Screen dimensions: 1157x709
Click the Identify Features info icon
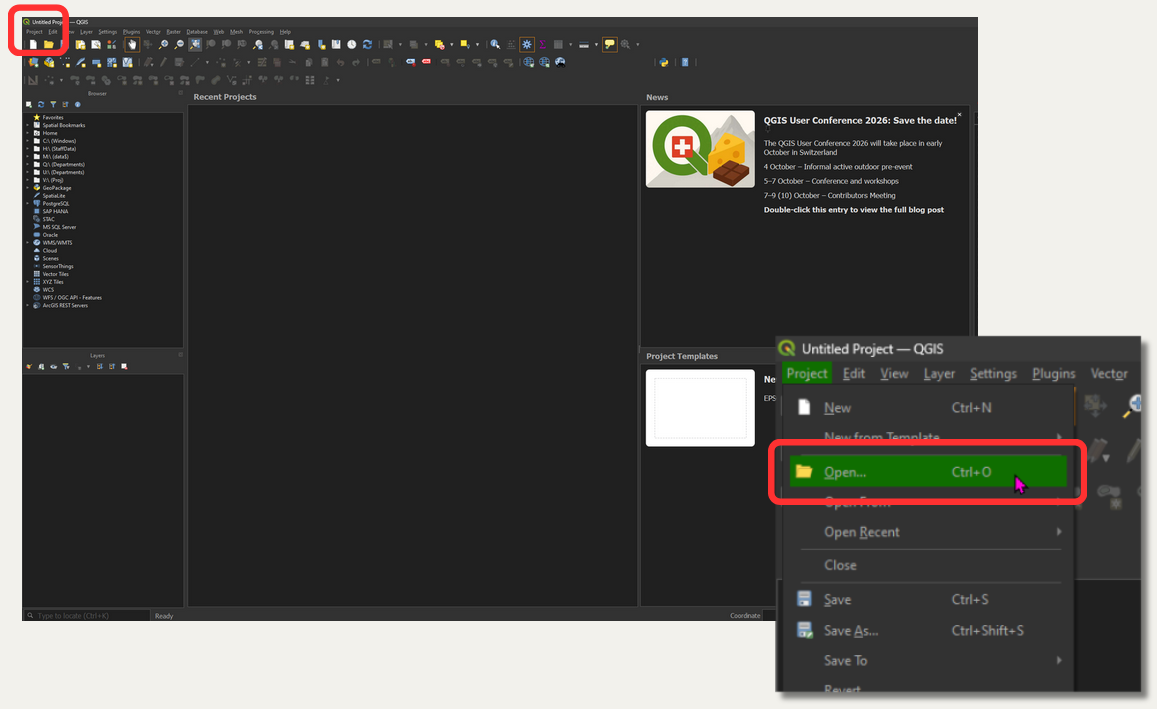pyautogui.click(x=495, y=44)
